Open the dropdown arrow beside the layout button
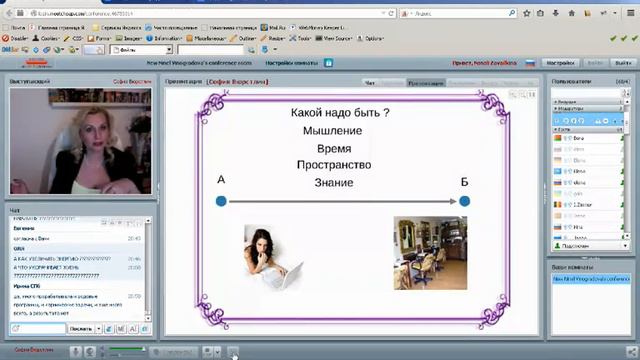 (x=217, y=352)
